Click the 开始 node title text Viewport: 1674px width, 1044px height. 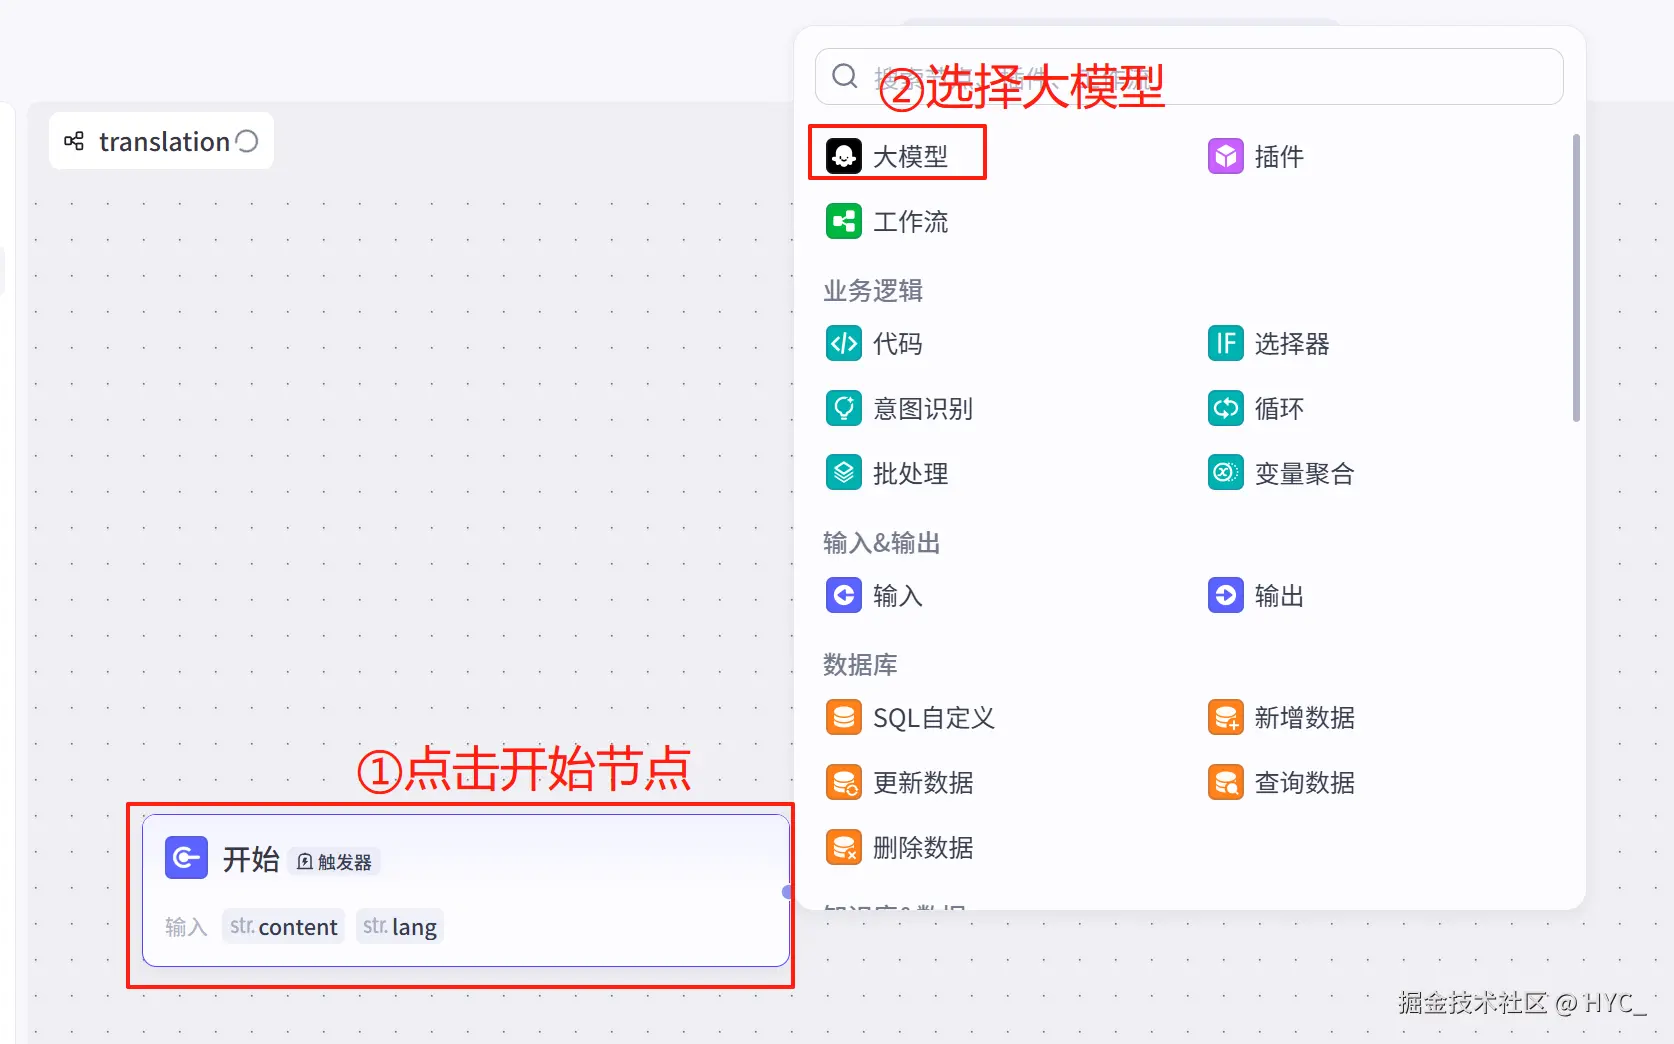pos(251,859)
